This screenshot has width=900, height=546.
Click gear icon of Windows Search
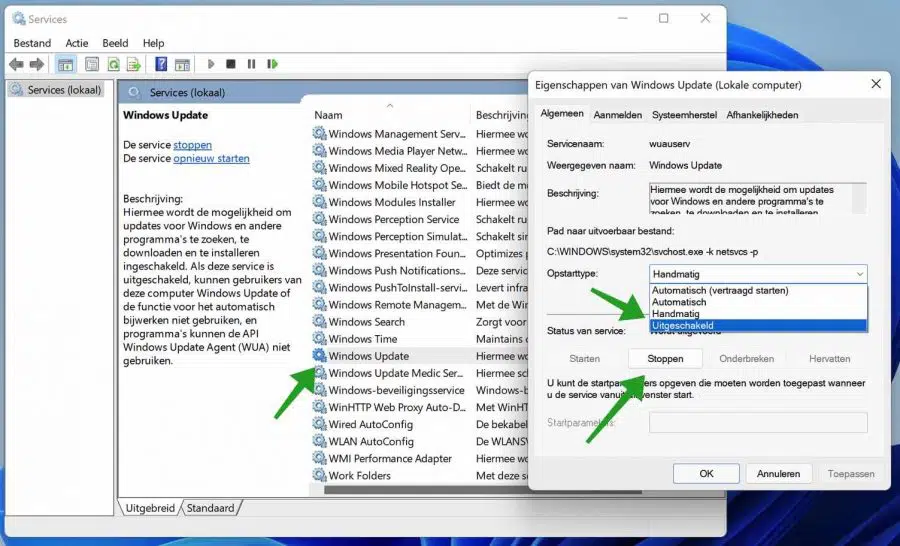(319, 322)
